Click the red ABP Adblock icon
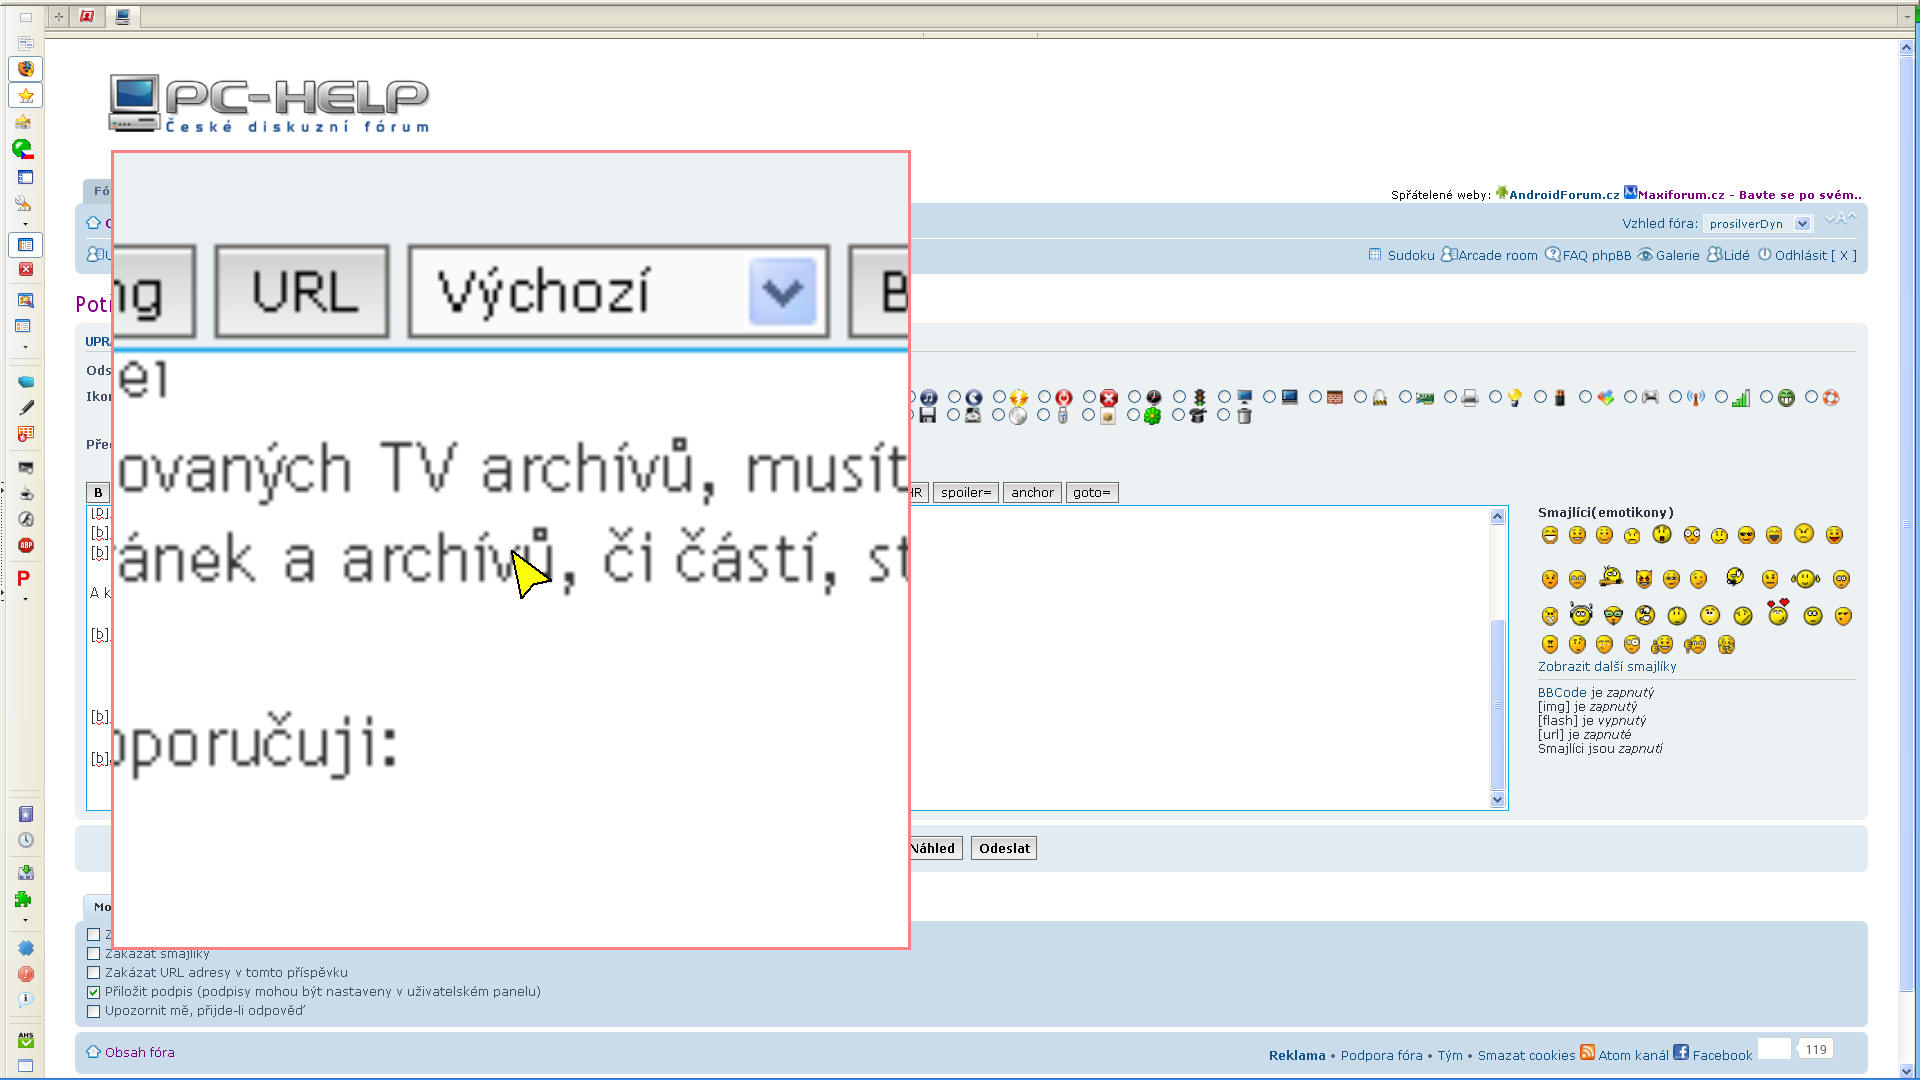The image size is (1920, 1080). coord(26,545)
